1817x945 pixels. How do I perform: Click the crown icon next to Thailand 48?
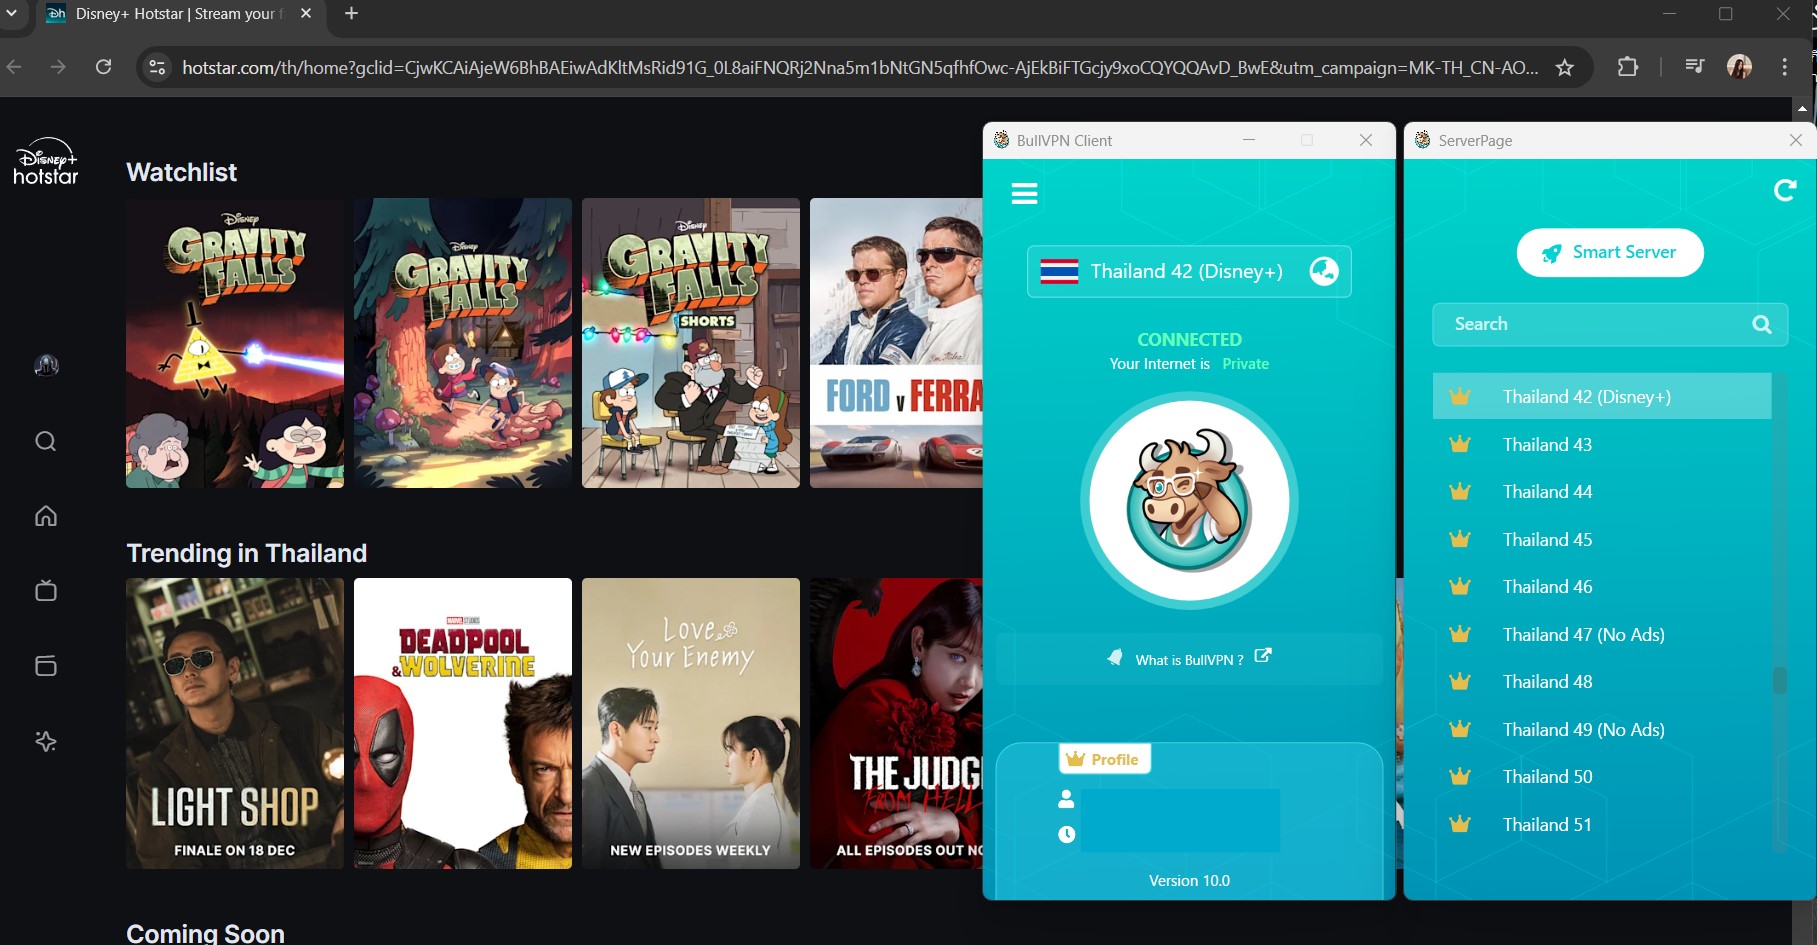pyautogui.click(x=1460, y=681)
